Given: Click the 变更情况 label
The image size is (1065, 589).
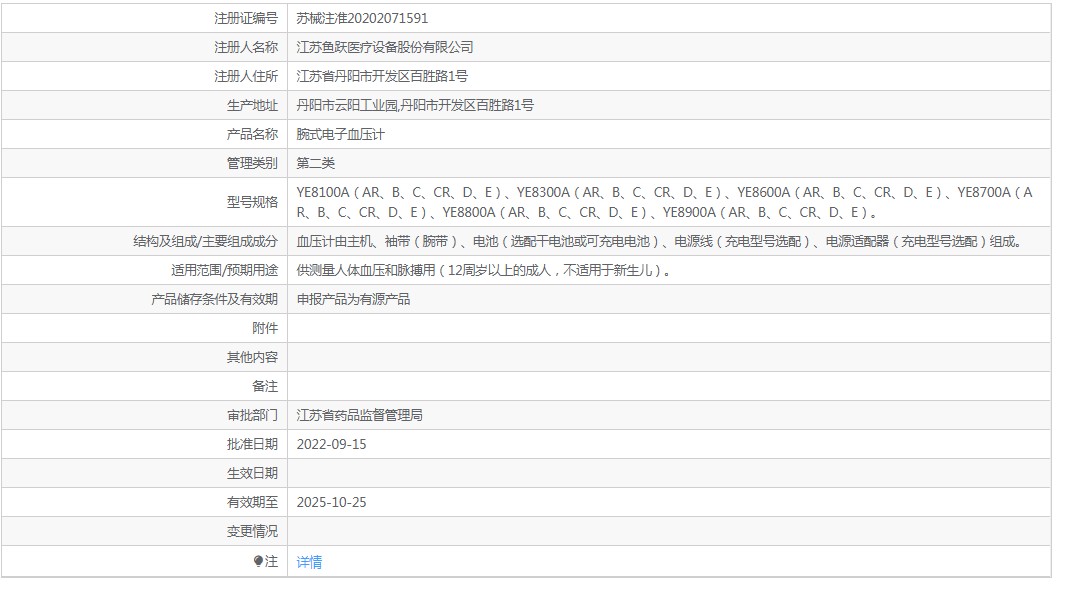Looking at the screenshot, I should pyautogui.click(x=252, y=531).
